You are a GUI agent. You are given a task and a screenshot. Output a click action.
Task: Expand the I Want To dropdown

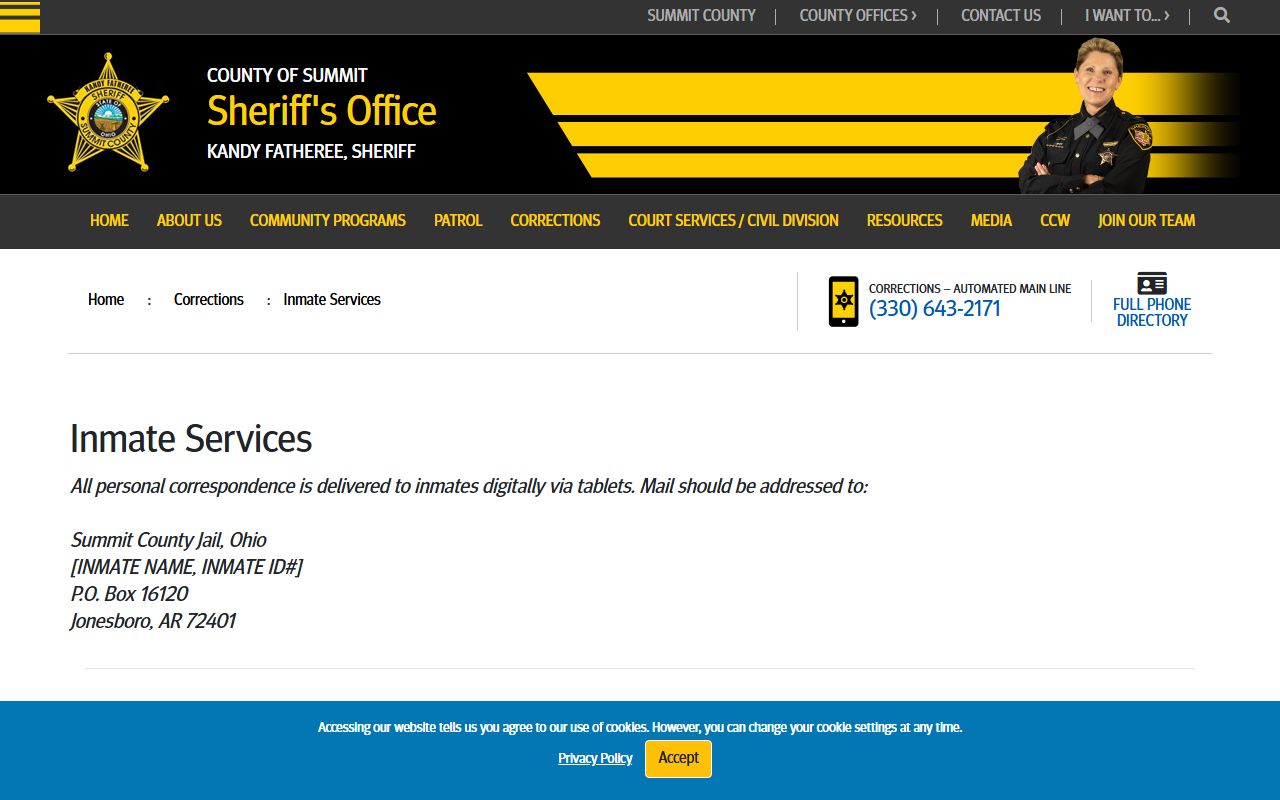coord(1127,15)
